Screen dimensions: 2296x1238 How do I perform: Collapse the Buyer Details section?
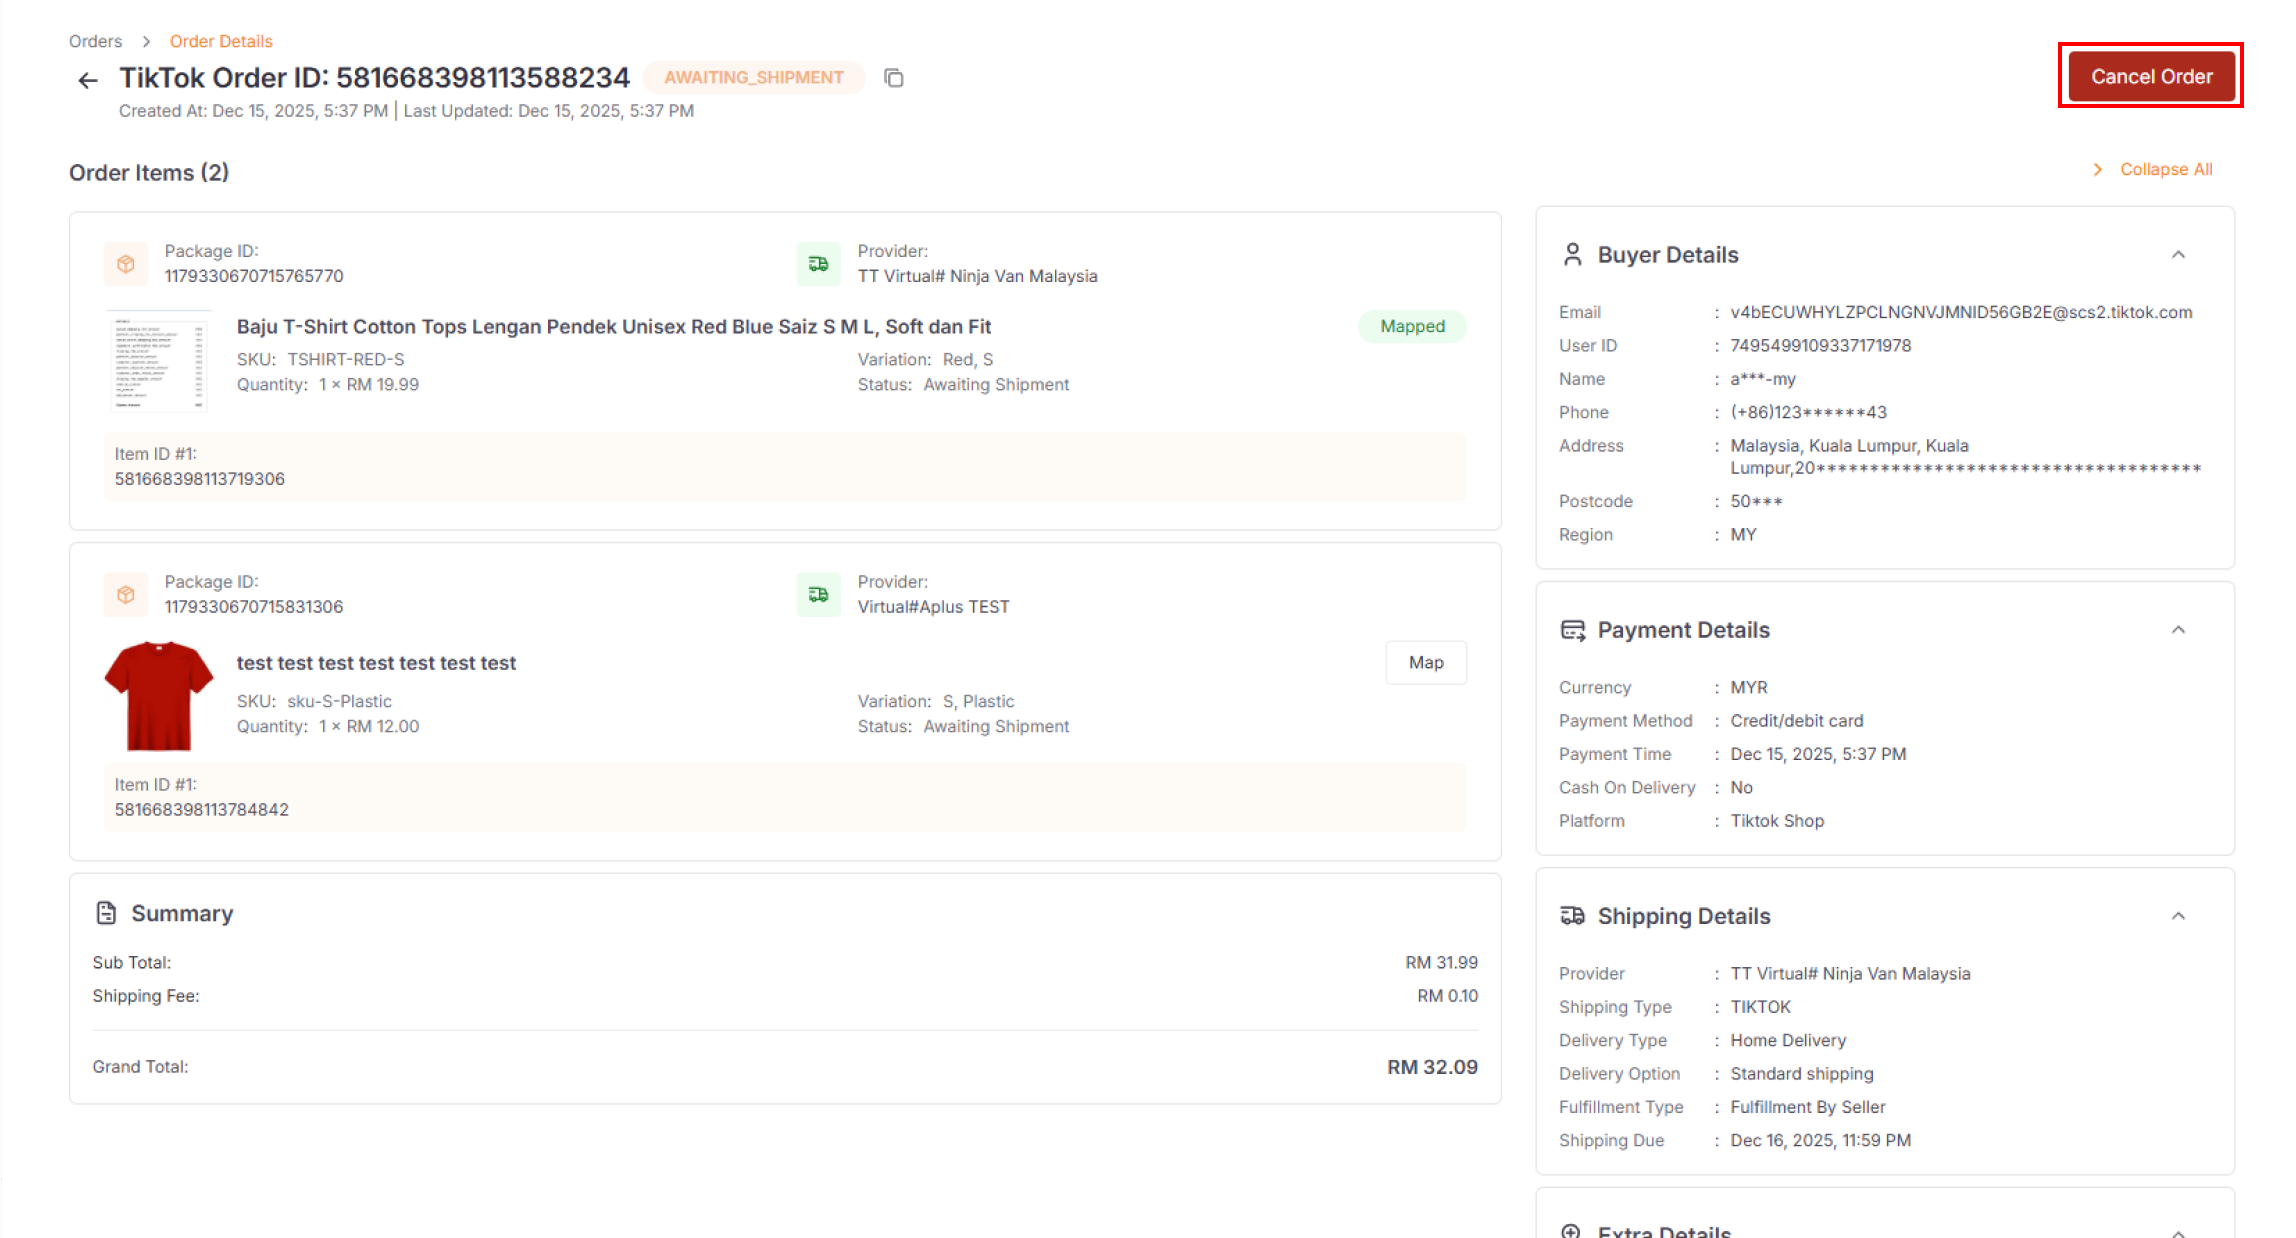coord(2178,255)
